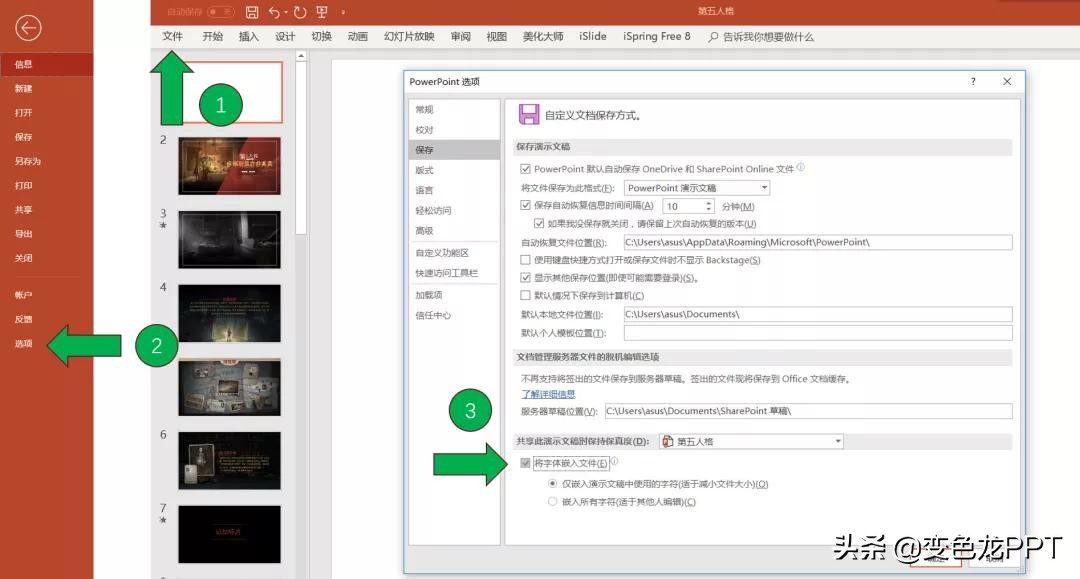Open the 了解详细信息 link

(546, 394)
